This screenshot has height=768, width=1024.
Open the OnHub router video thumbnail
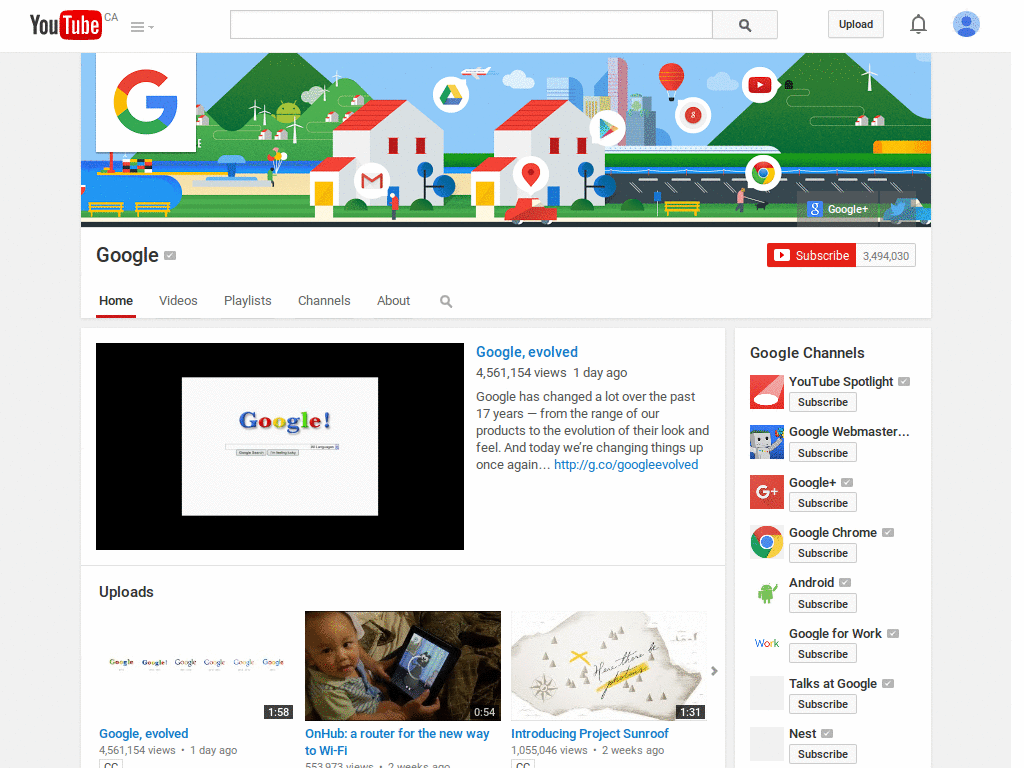click(403, 665)
